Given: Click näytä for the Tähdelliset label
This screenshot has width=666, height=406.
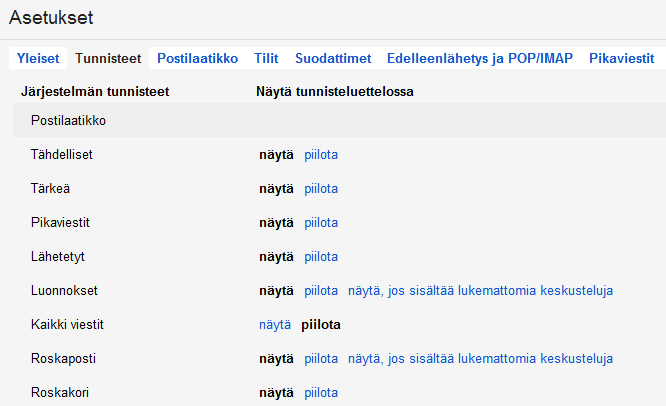Looking at the screenshot, I should [276, 155].
